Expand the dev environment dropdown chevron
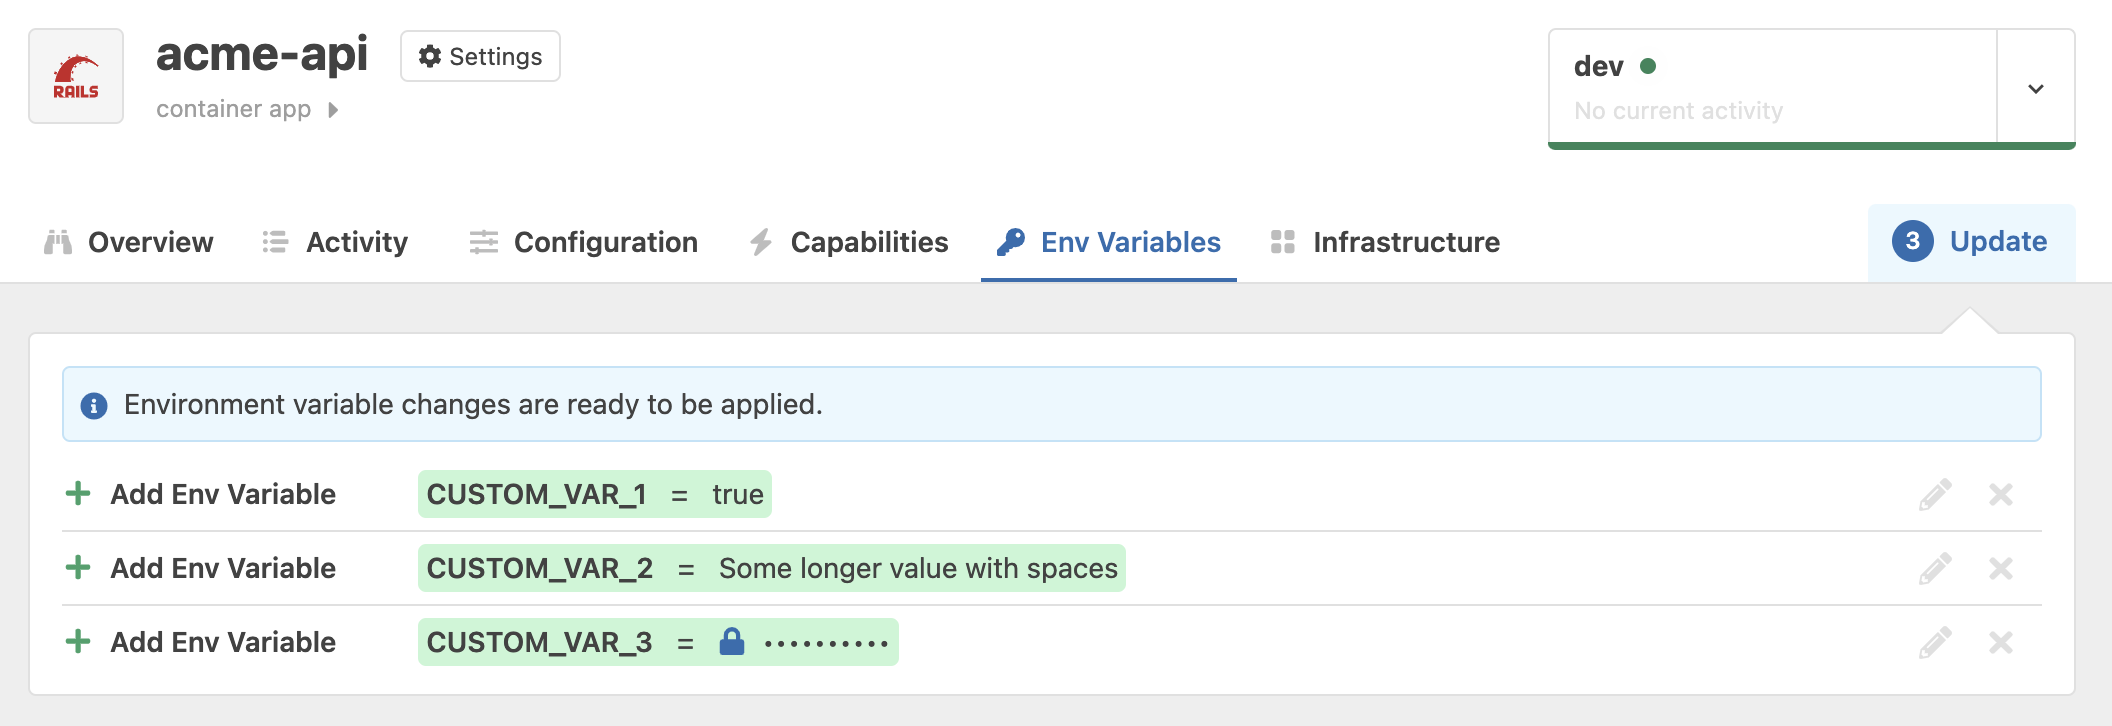This screenshot has height=726, width=2112. [x=2035, y=88]
